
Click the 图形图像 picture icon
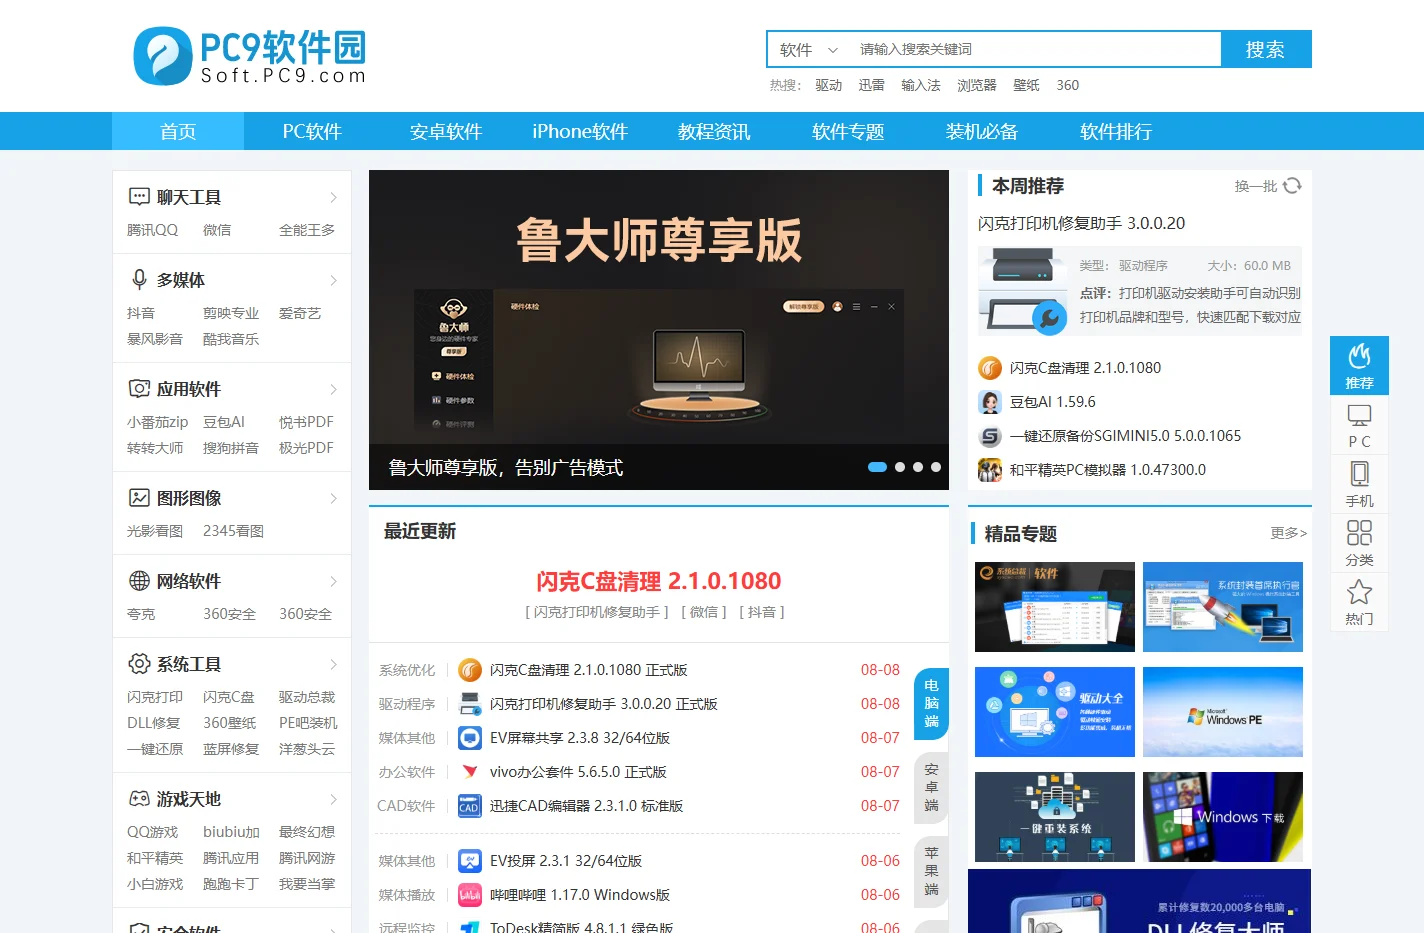point(139,497)
